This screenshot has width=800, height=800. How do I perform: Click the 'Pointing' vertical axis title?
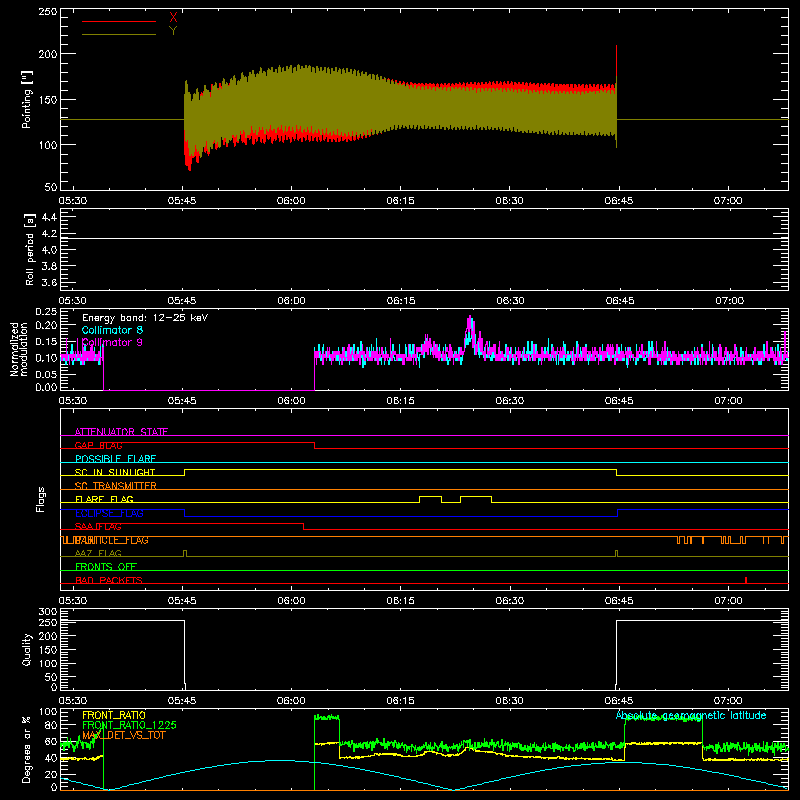[27, 99]
